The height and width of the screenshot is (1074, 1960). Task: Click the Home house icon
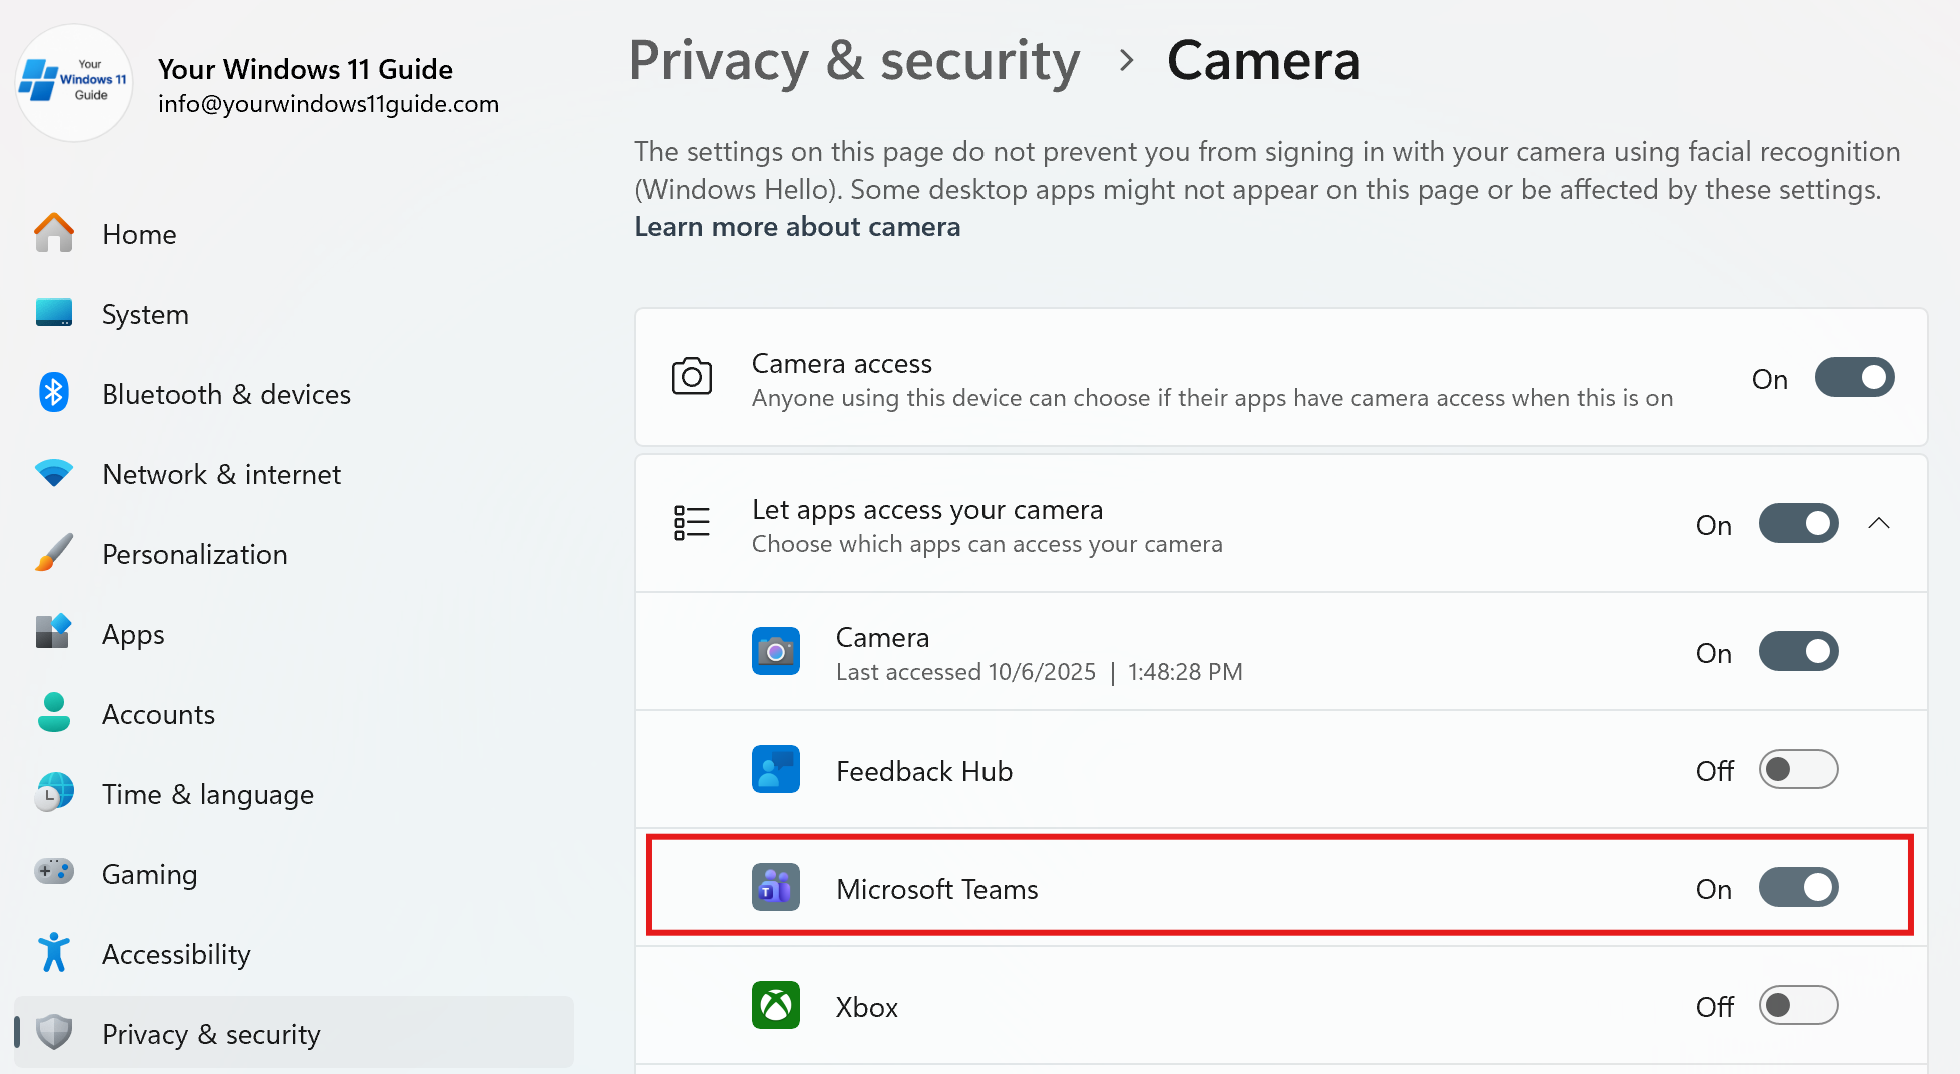[54, 233]
